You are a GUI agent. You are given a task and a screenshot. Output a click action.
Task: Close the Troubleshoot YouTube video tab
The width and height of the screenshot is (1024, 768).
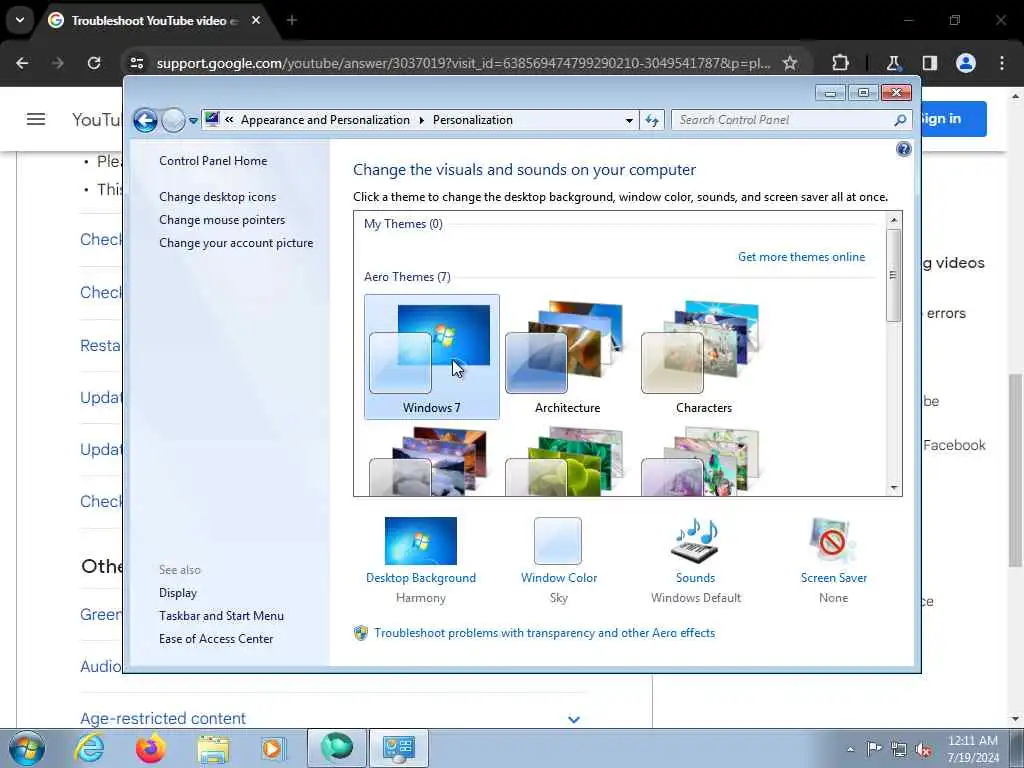coord(256,20)
